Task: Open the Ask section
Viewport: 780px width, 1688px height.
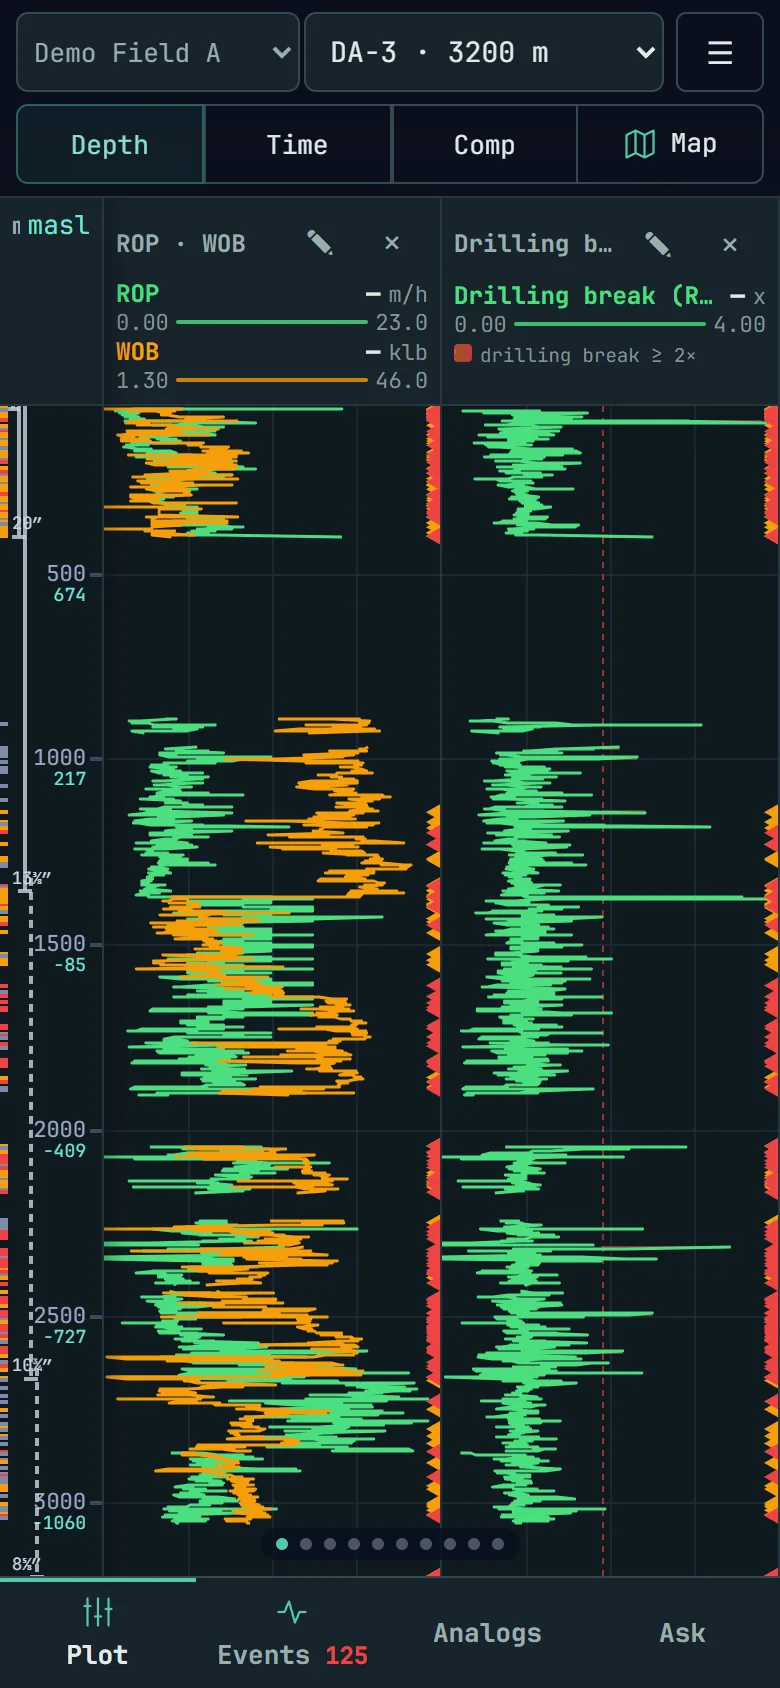Action: point(682,1633)
